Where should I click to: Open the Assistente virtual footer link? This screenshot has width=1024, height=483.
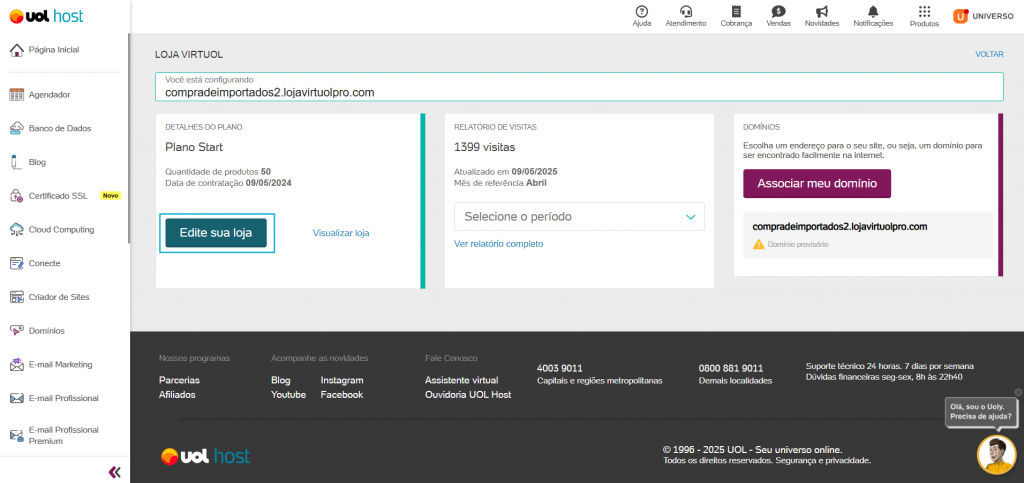(462, 380)
